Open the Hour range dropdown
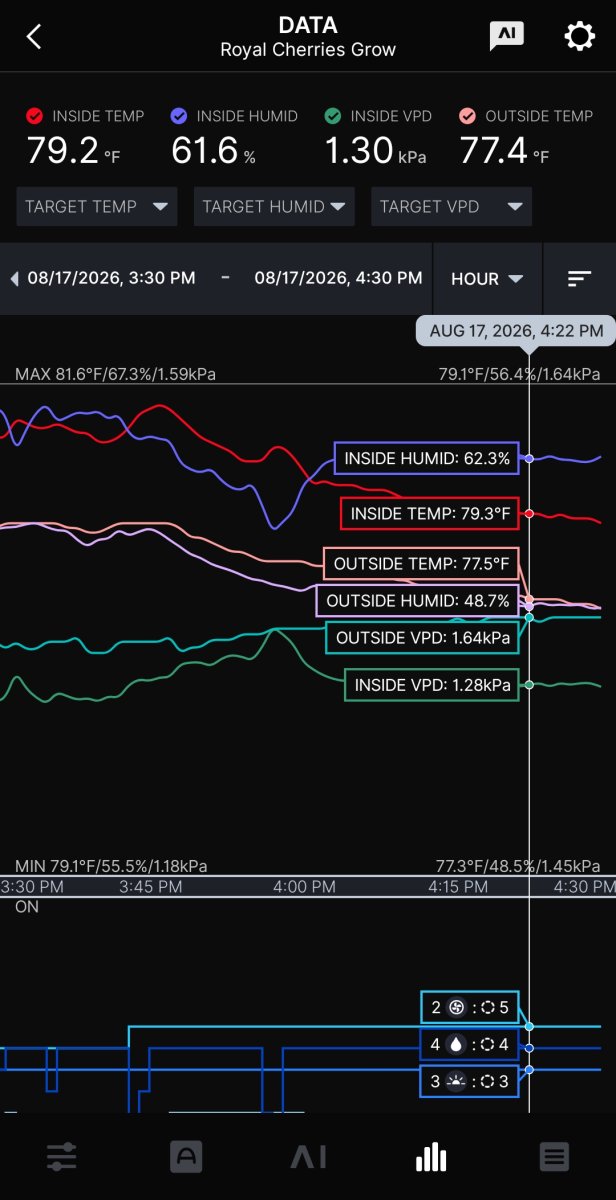Viewport: 616px width, 1200px height. pos(487,279)
